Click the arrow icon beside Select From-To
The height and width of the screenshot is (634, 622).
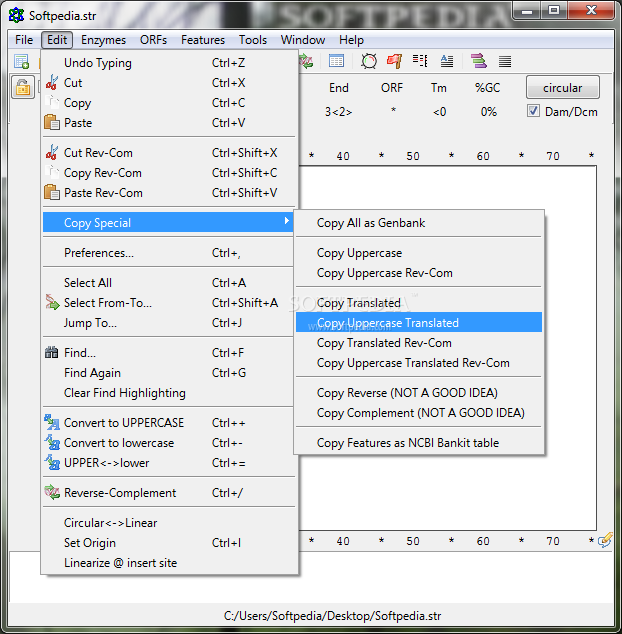click(52, 302)
